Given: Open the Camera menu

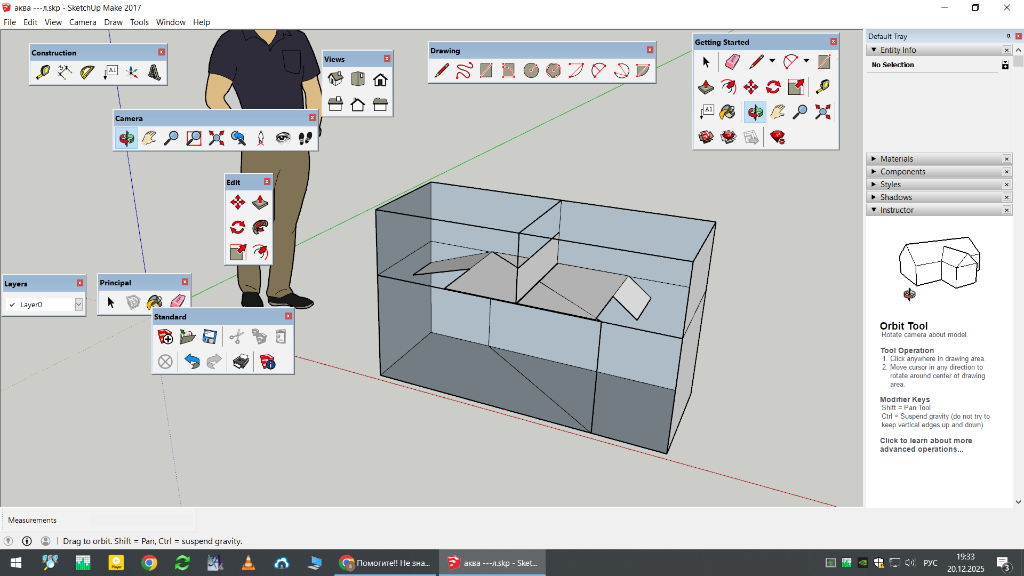Looking at the screenshot, I should point(83,22).
